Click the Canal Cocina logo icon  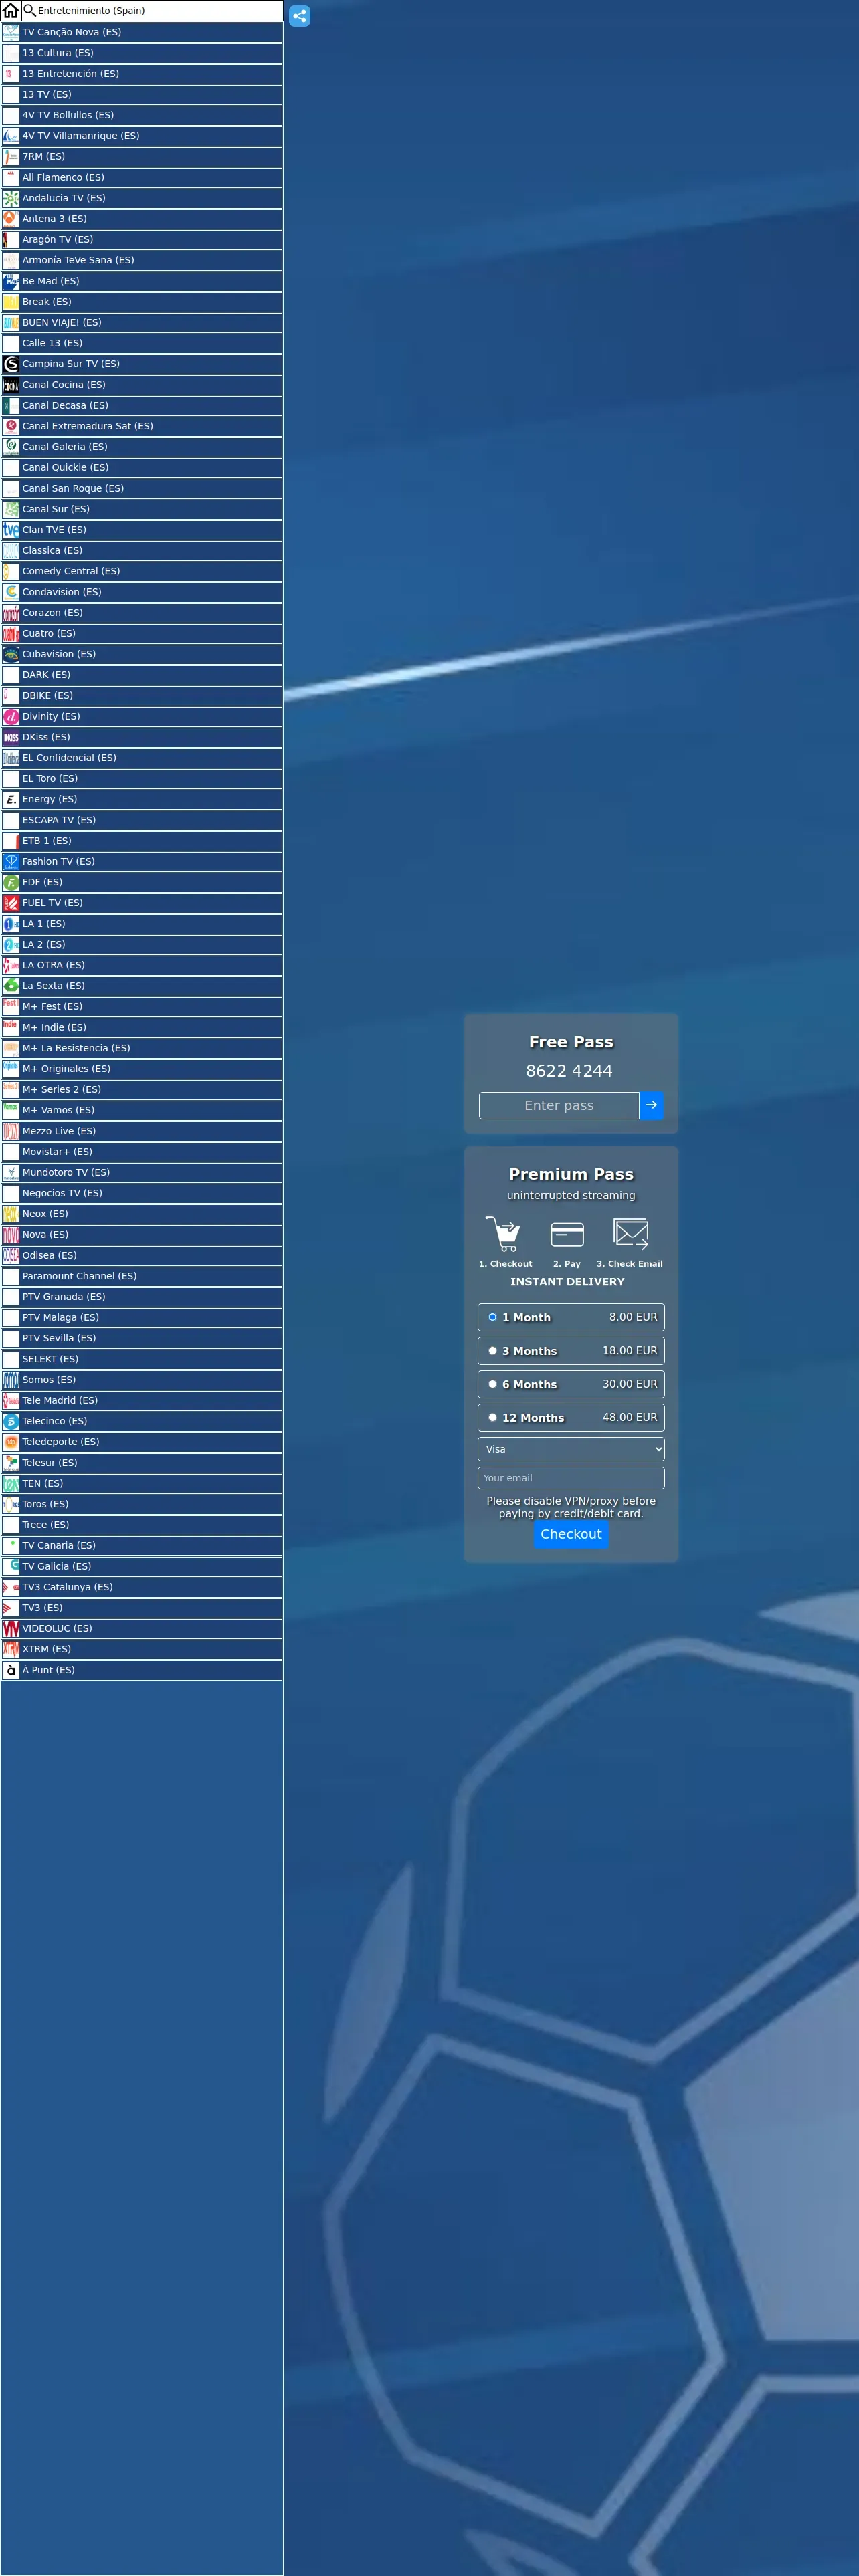(x=11, y=385)
